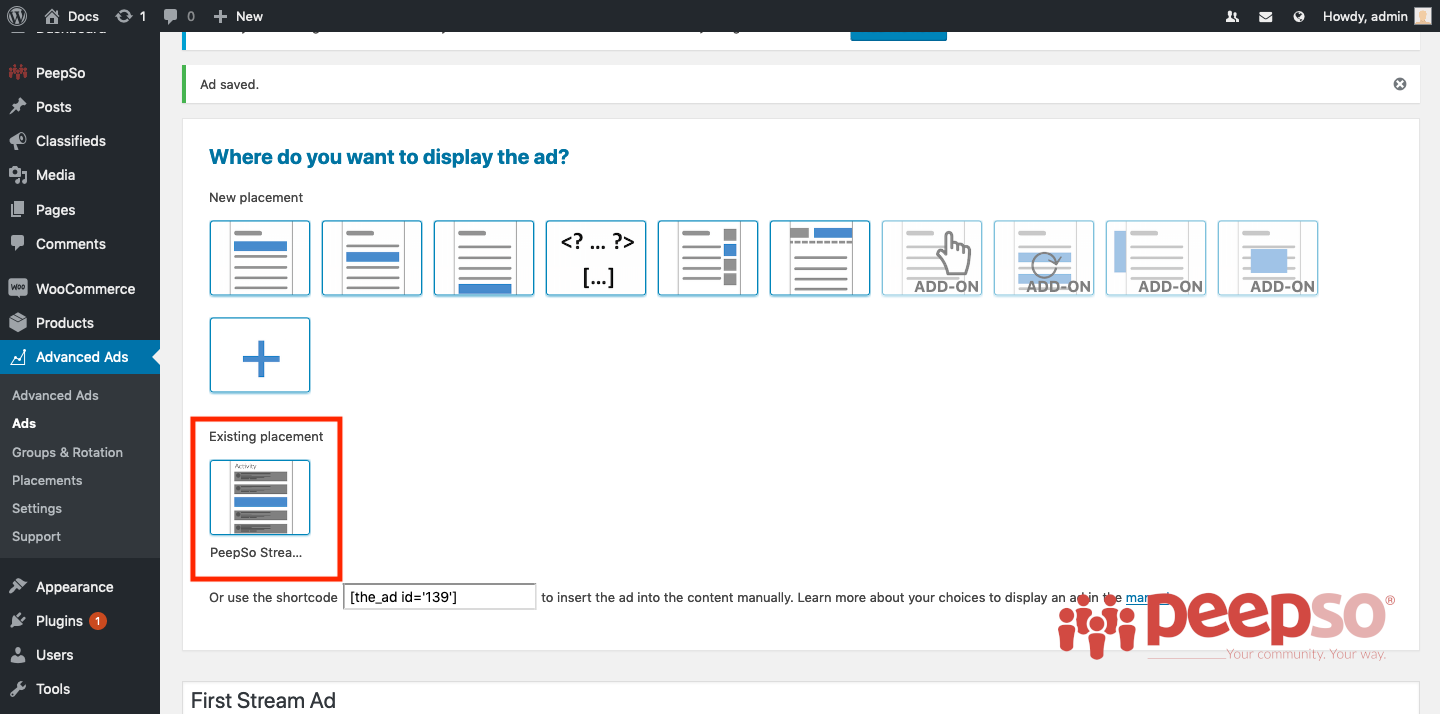Visit the Docs site home

72,16
